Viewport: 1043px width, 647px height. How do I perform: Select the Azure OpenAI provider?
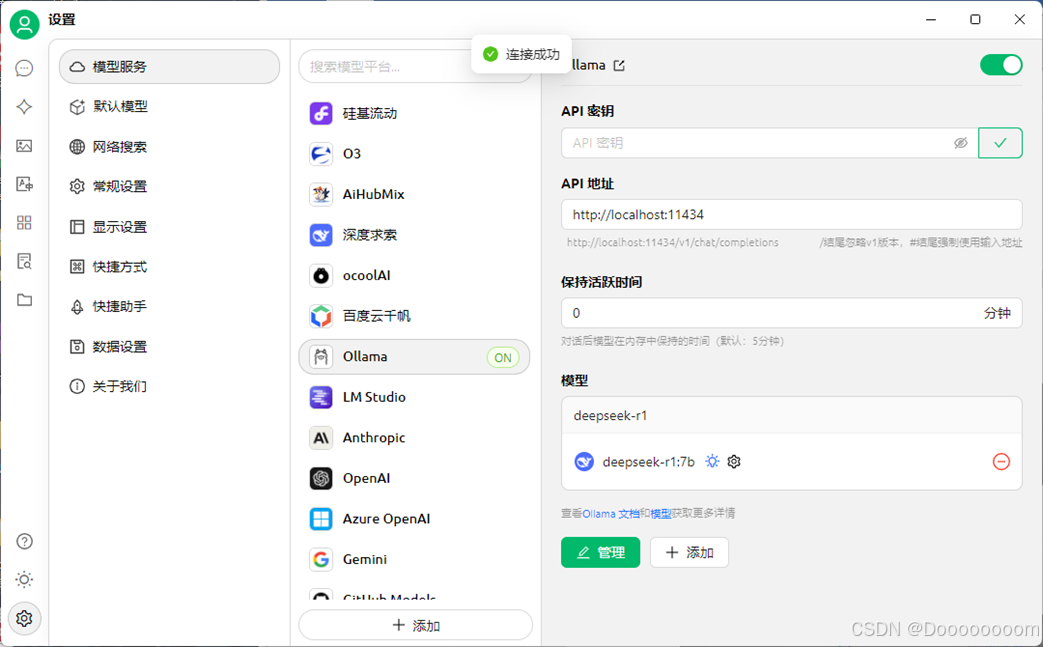pos(414,519)
